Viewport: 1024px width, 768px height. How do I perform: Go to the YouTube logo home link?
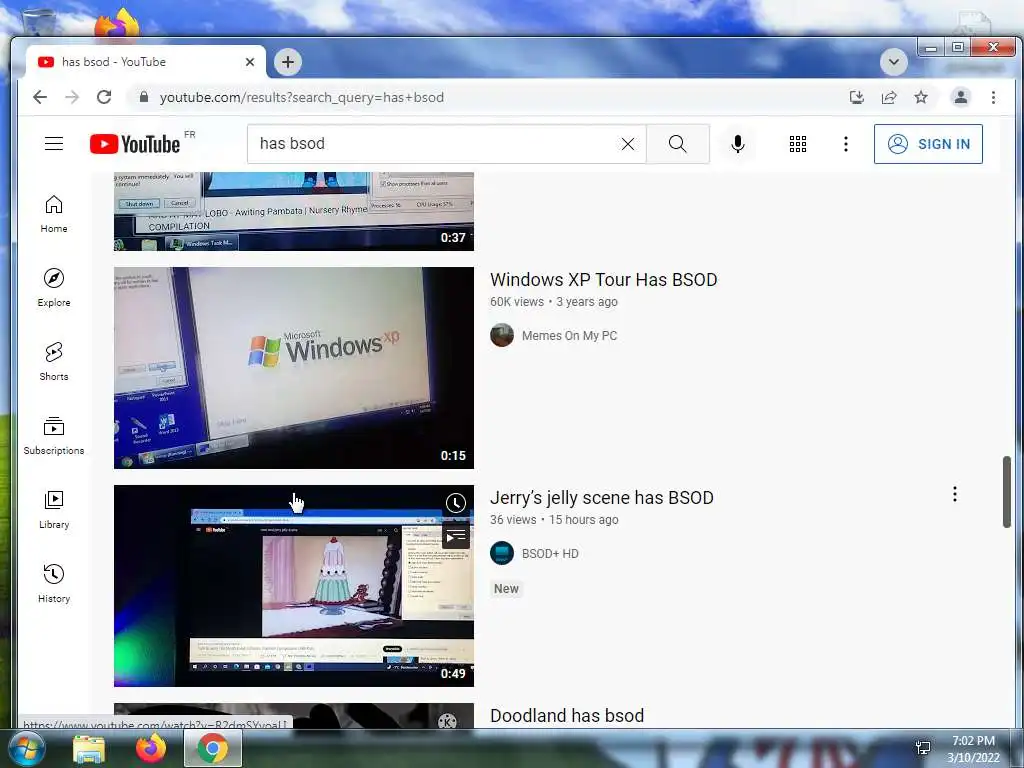coord(135,144)
